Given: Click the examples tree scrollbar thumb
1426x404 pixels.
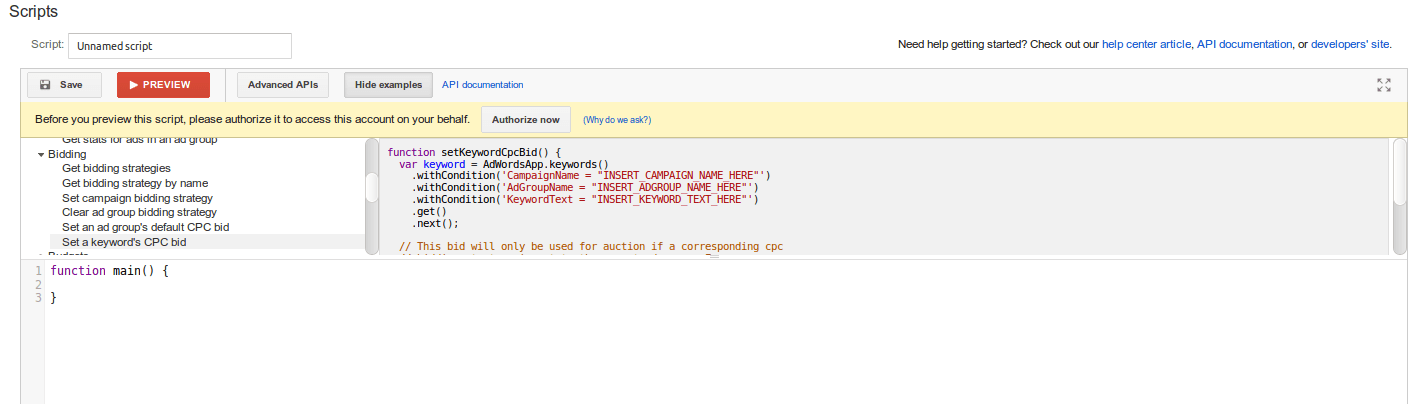Looking at the screenshot, I should point(372,187).
